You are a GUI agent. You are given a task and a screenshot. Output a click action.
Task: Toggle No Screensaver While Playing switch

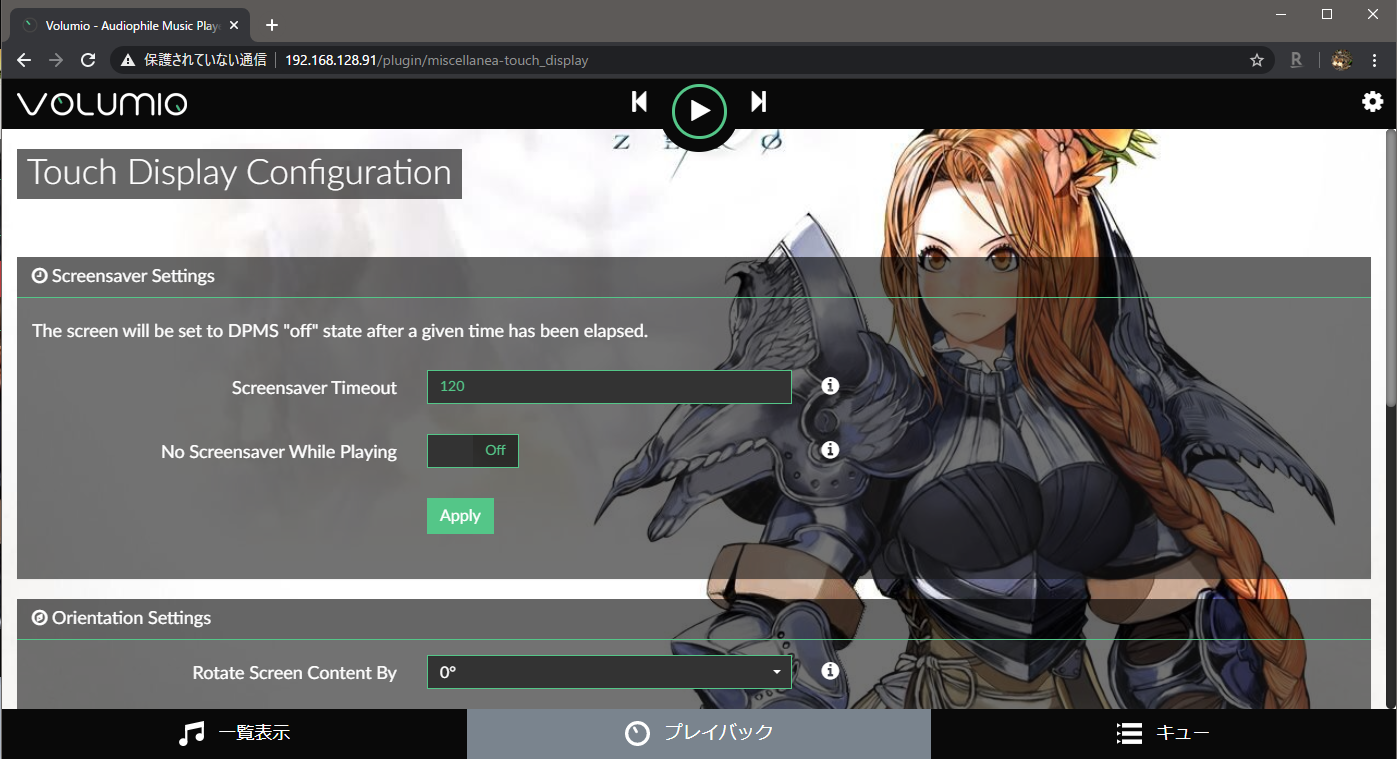point(473,451)
